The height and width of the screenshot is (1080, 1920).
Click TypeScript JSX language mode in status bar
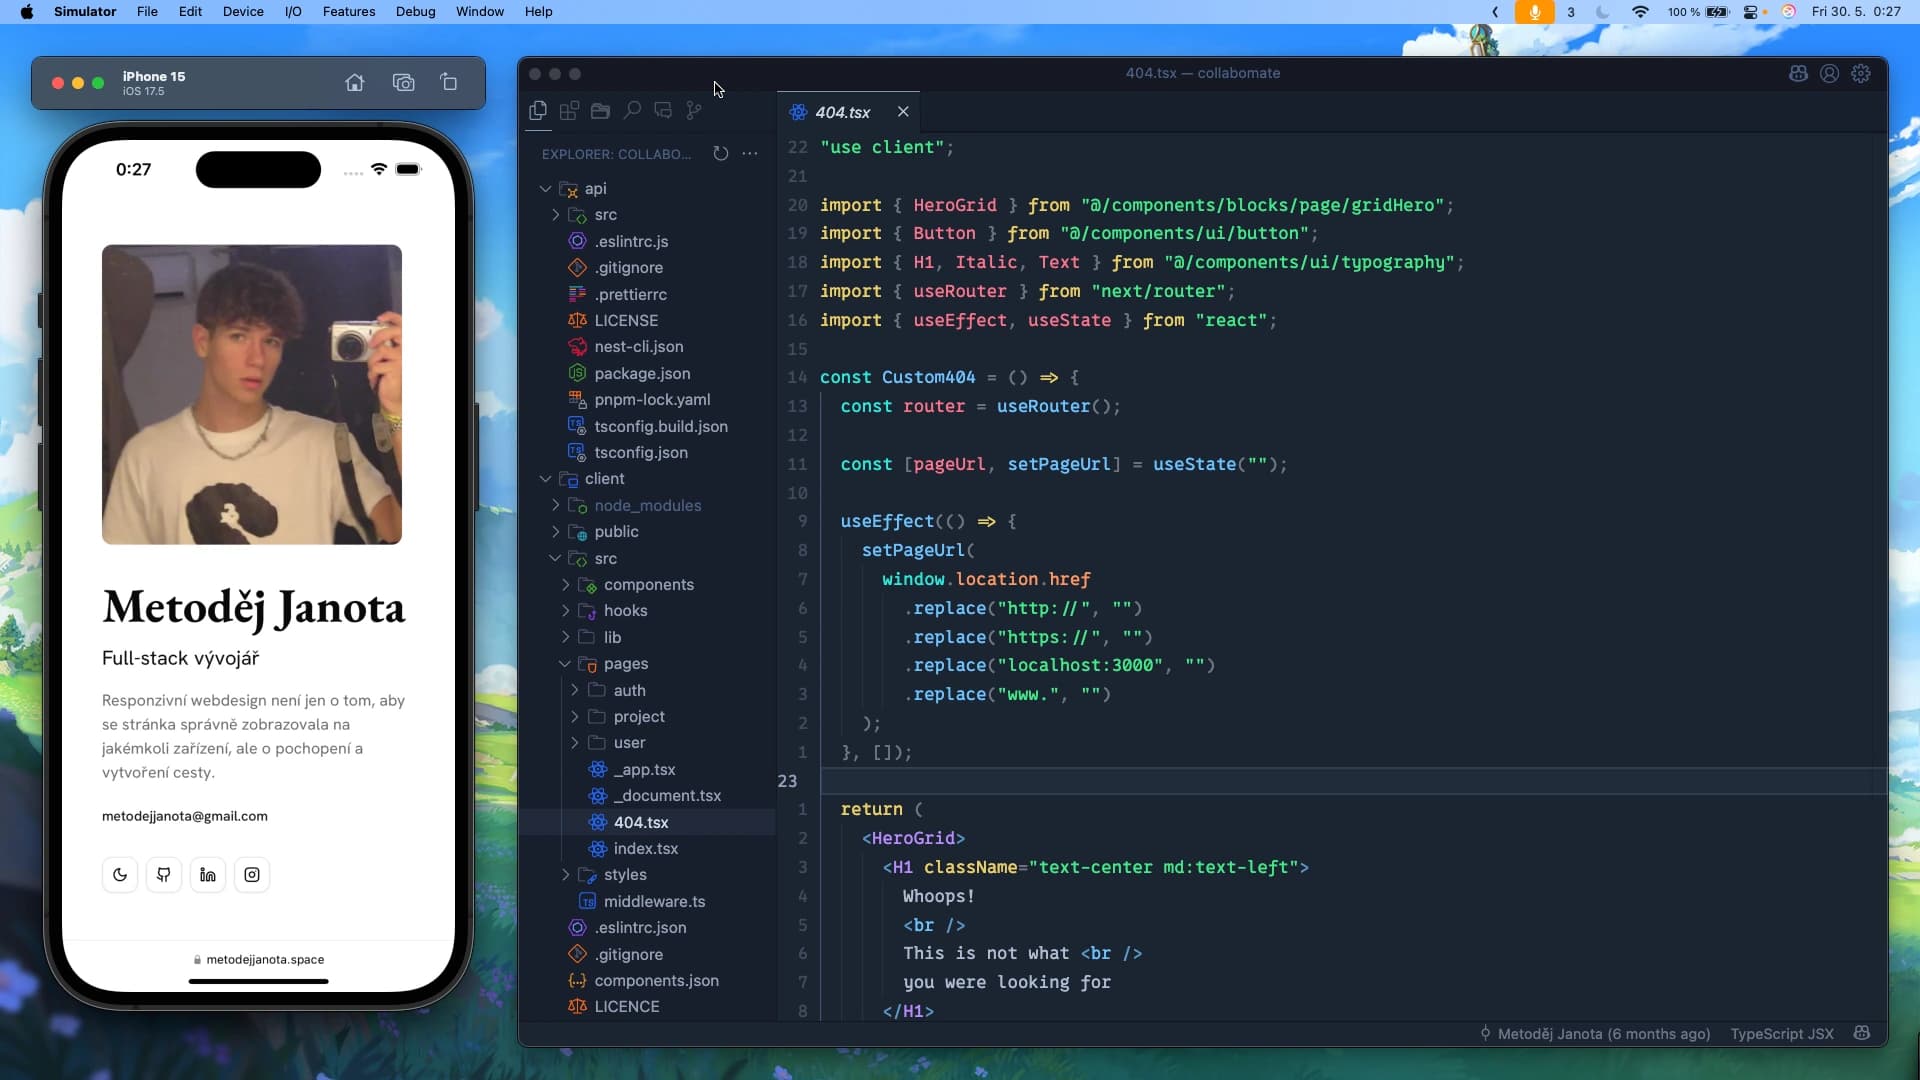1782,1034
